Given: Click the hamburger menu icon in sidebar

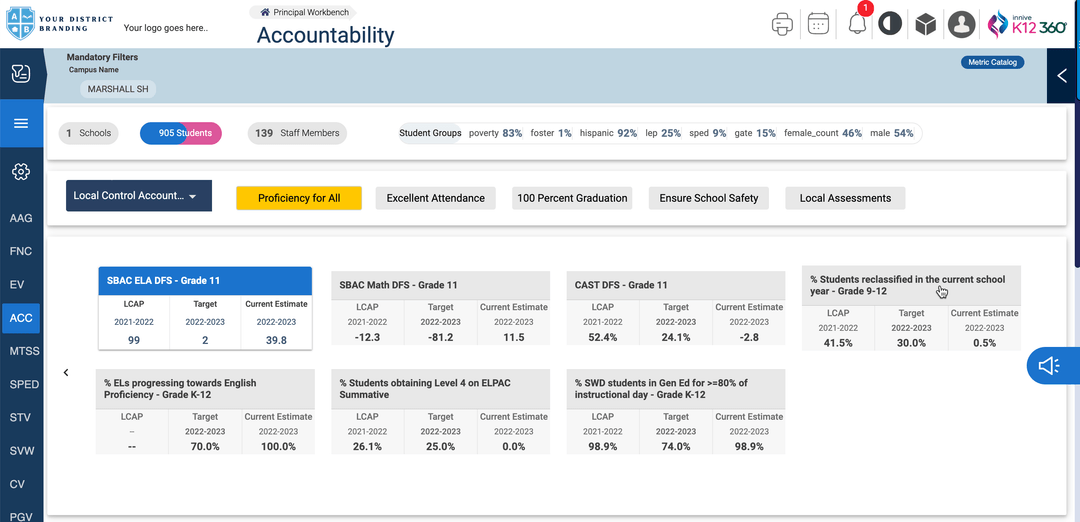Looking at the screenshot, I should (x=21, y=123).
